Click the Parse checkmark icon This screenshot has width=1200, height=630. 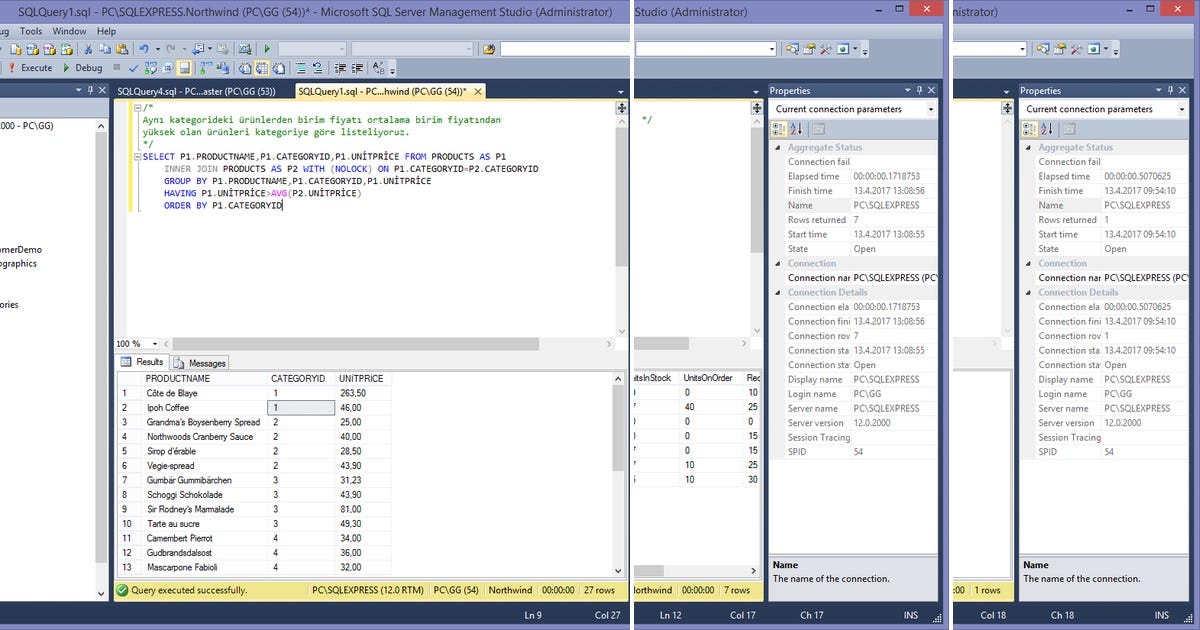[x=133, y=68]
